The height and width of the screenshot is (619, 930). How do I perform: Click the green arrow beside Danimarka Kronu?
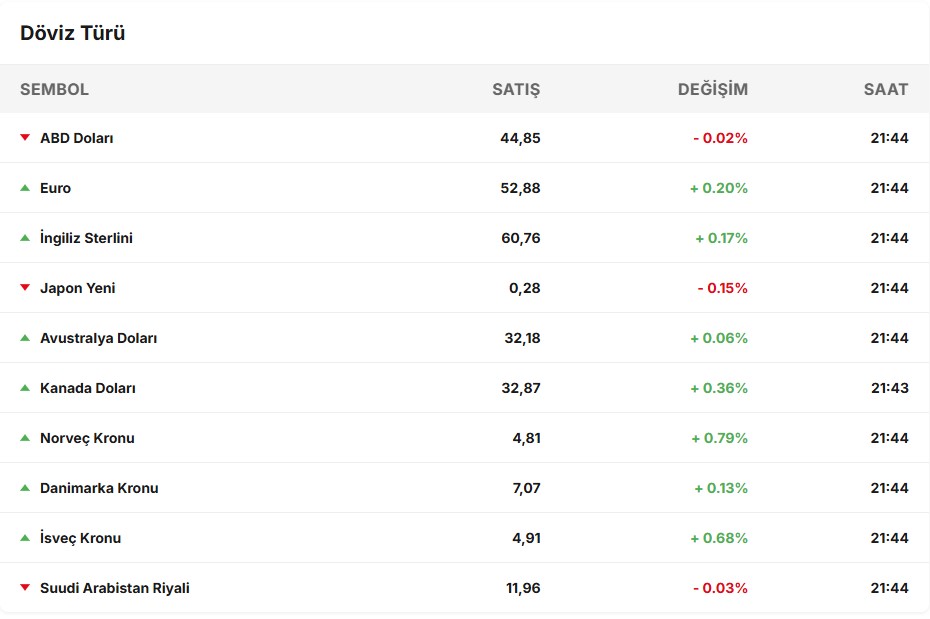[x=25, y=487]
